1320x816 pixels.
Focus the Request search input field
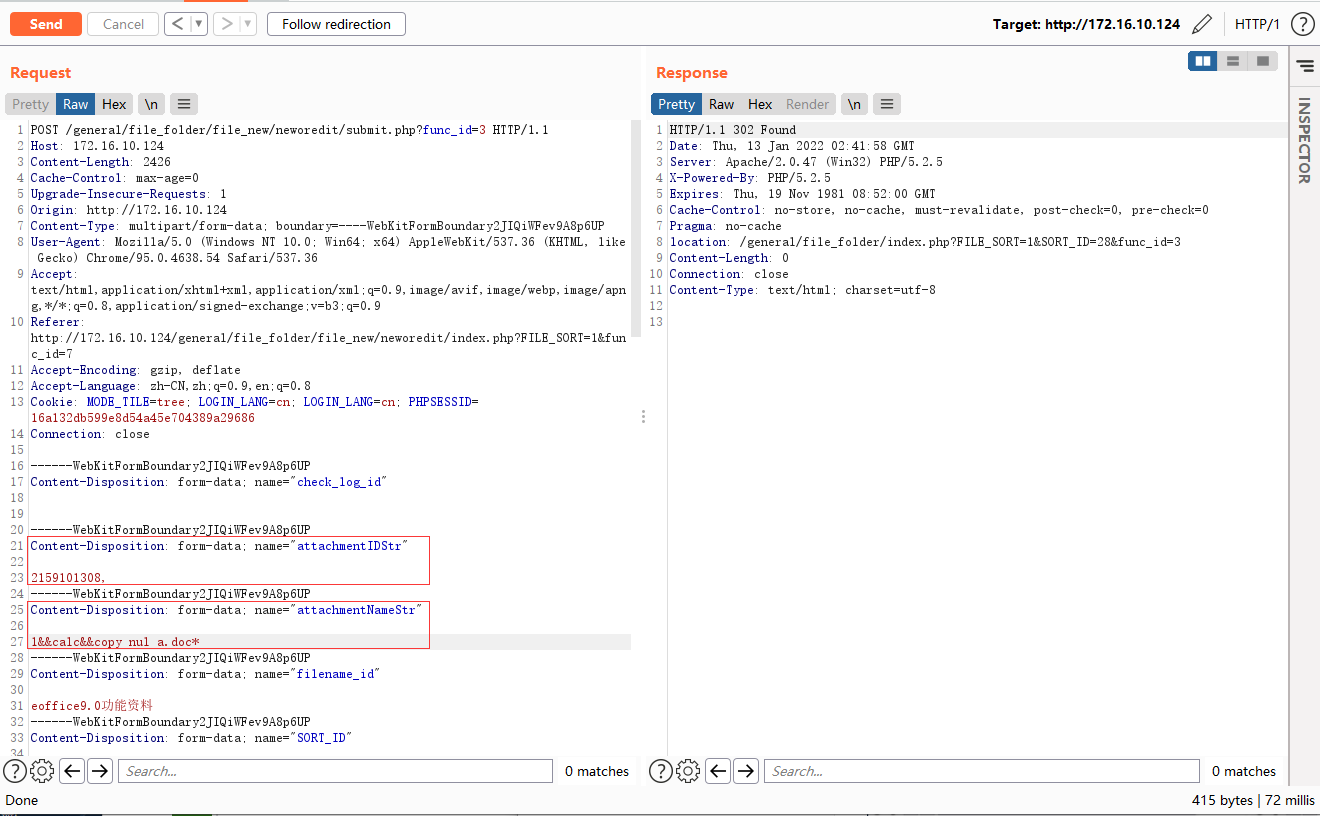pyautogui.click(x=335, y=771)
